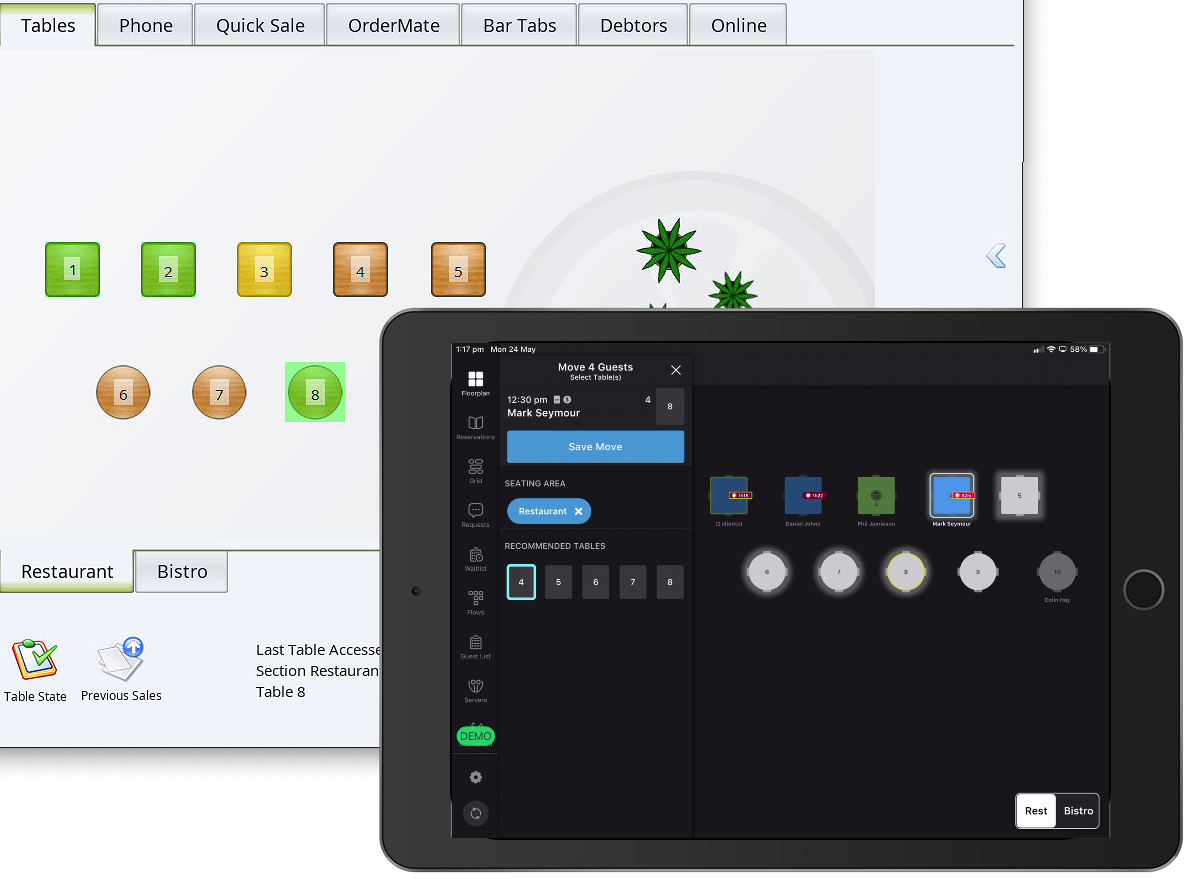The height and width of the screenshot is (884, 1192).
Task: Open Requests in the iPad sidebar
Action: point(475,515)
